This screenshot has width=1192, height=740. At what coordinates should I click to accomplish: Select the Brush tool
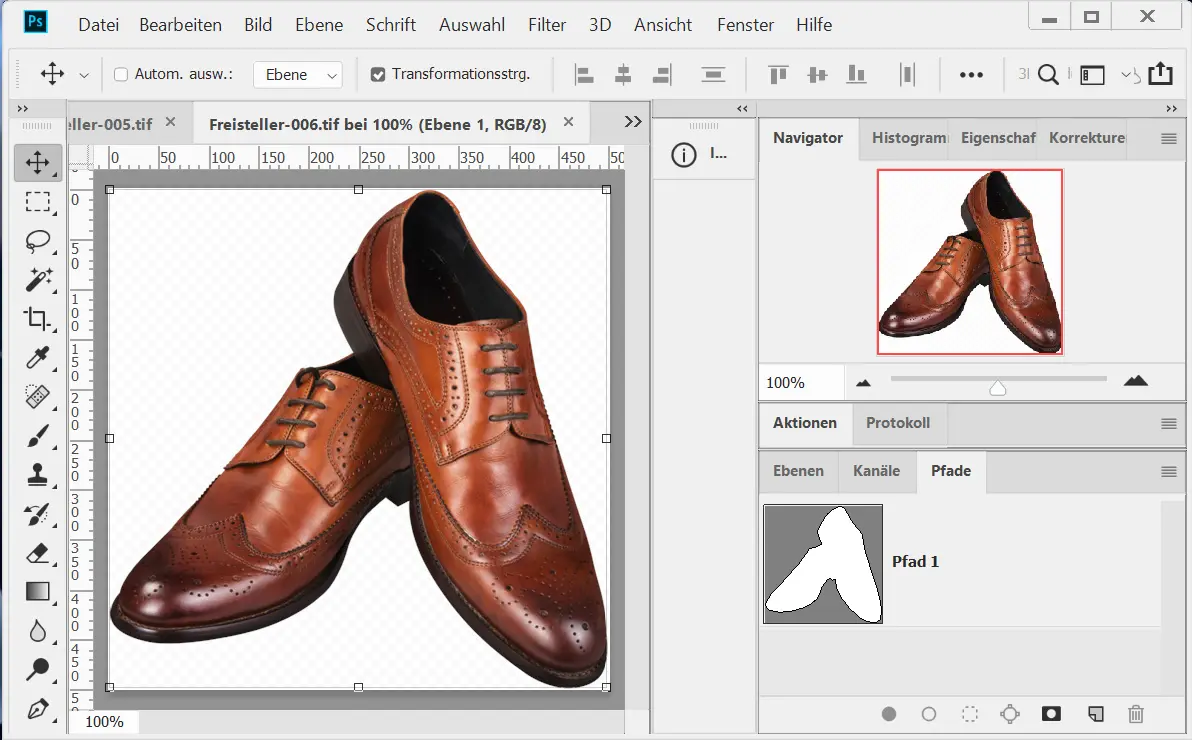[38, 436]
